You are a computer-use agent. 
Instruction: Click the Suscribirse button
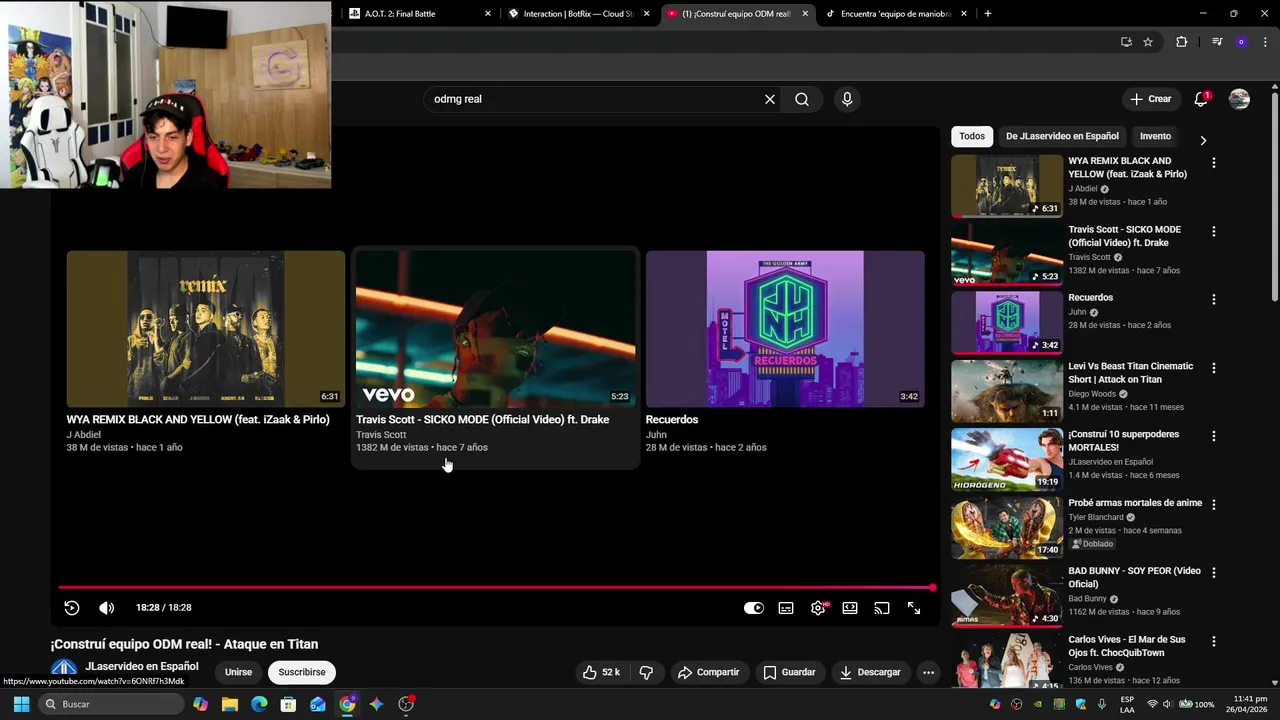(302, 672)
